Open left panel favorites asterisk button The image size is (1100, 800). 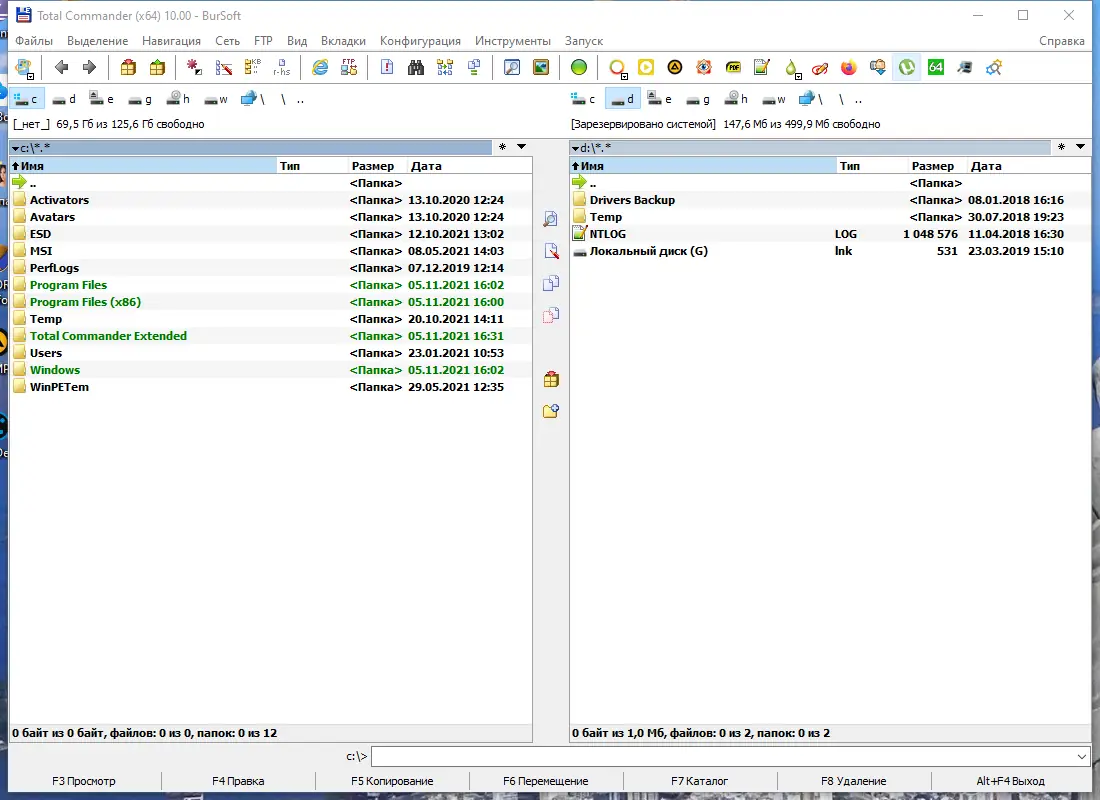[502, 147]
